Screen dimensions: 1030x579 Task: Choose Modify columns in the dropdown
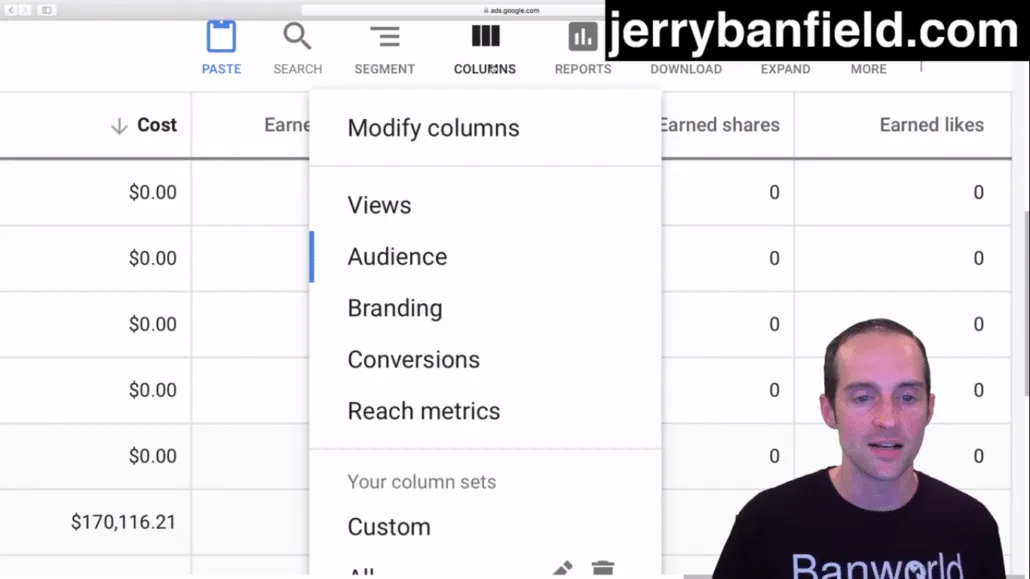tap(434, 128)
